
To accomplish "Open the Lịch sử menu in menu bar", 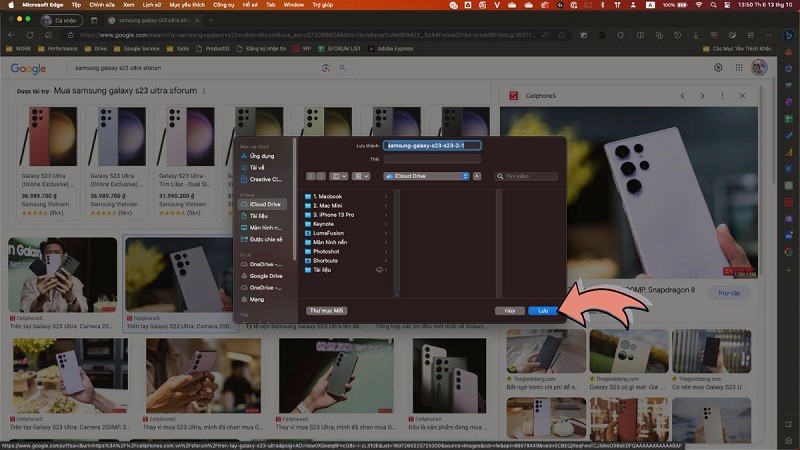I will 152,5.
